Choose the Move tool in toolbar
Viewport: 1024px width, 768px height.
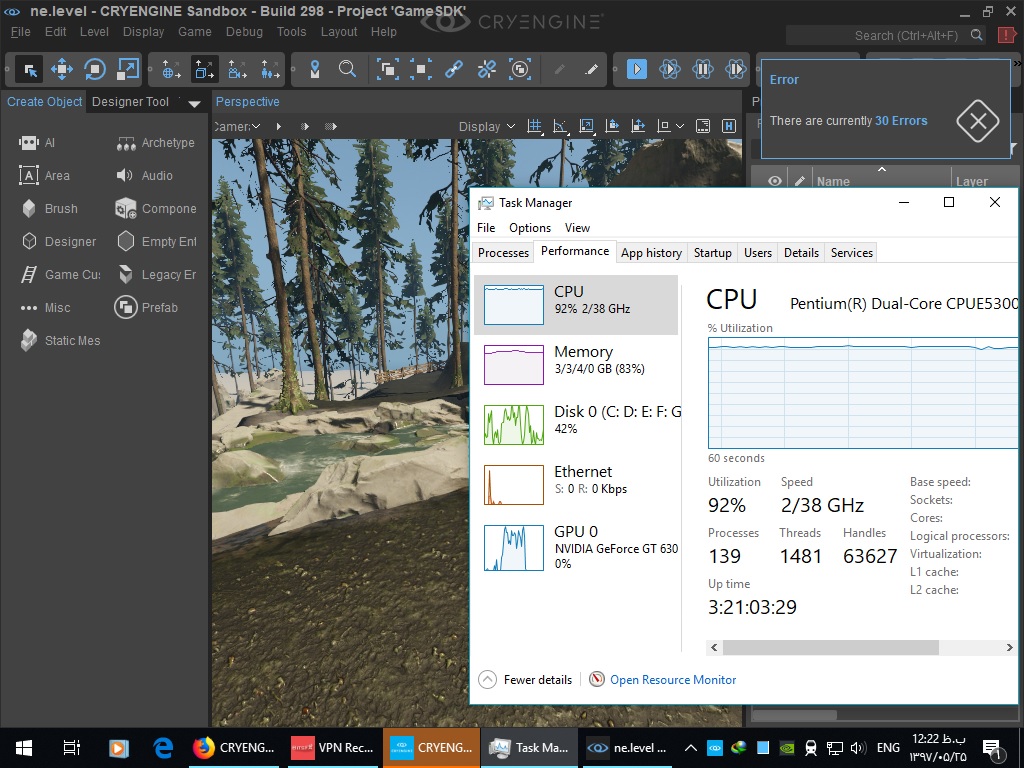coord(62,69)
